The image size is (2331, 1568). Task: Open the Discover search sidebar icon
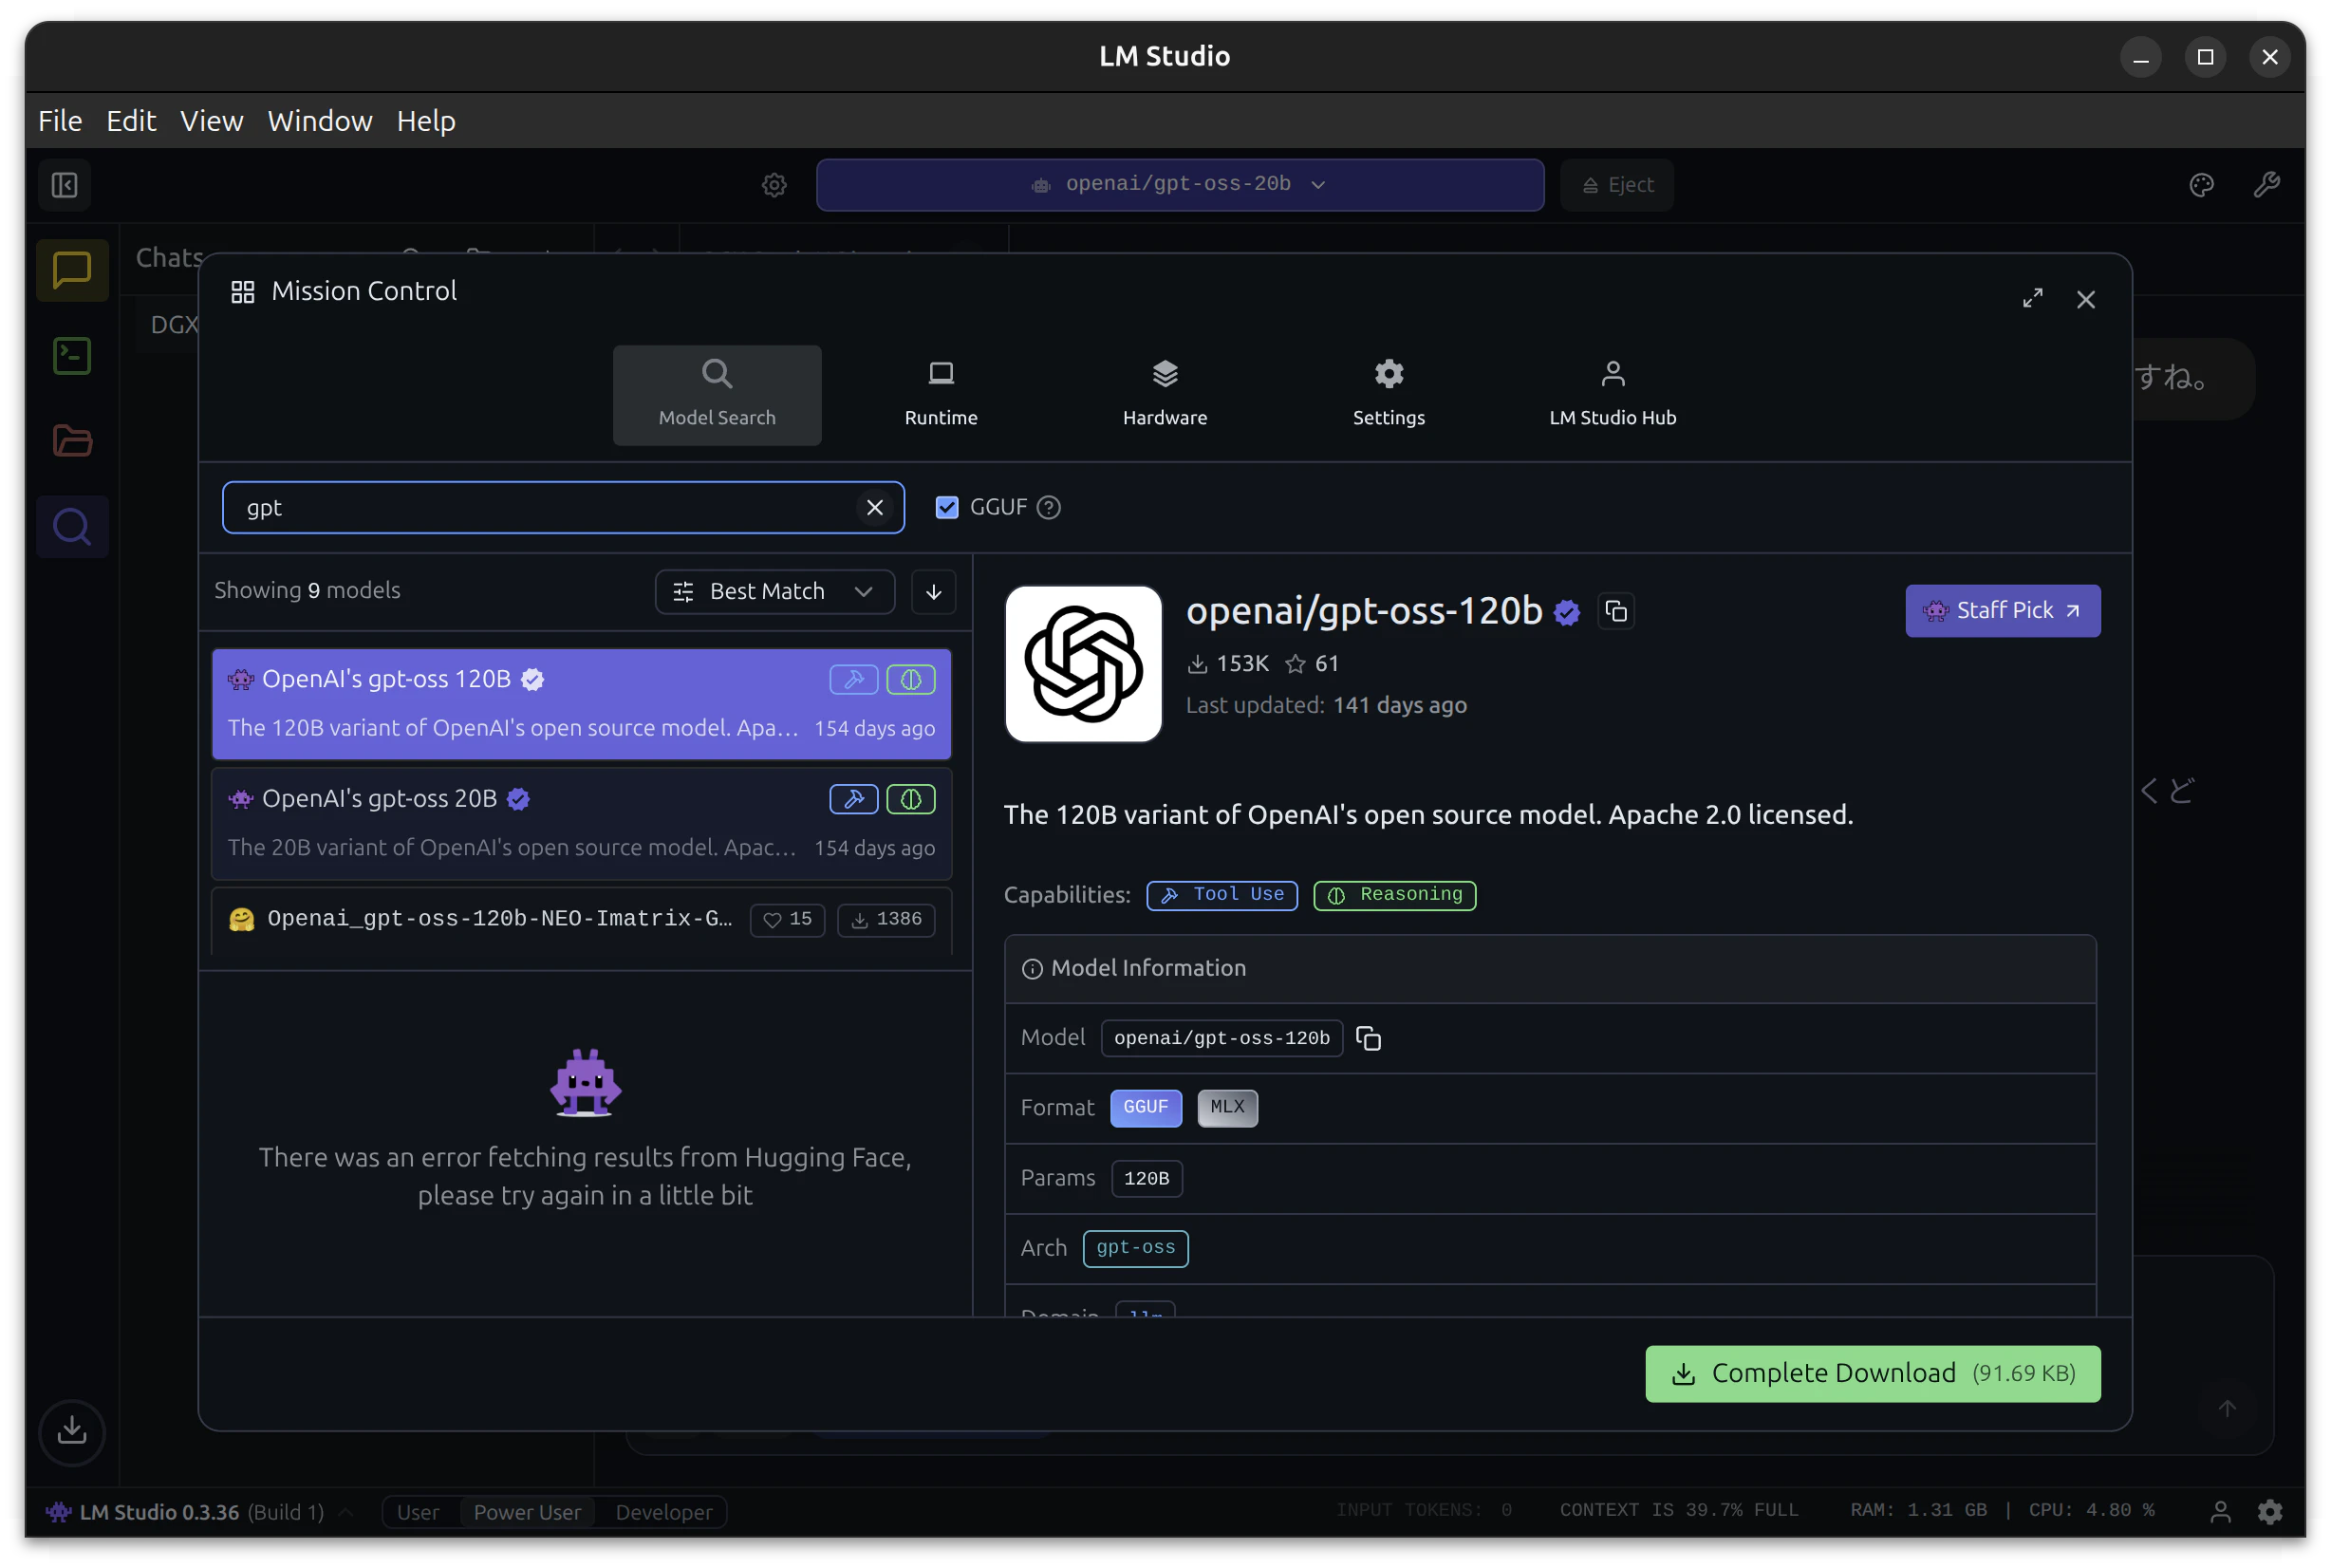72,527
